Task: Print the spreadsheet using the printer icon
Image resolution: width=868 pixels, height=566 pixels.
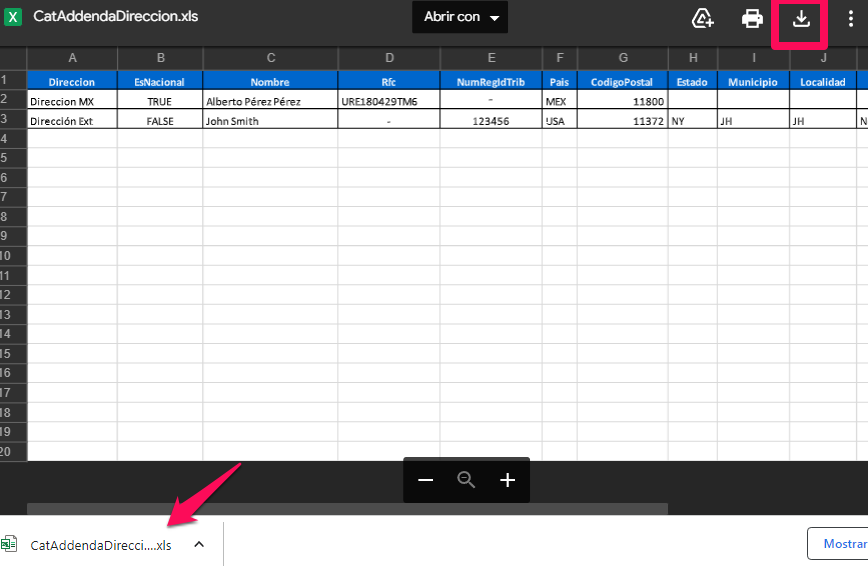Action: point(752,19)
